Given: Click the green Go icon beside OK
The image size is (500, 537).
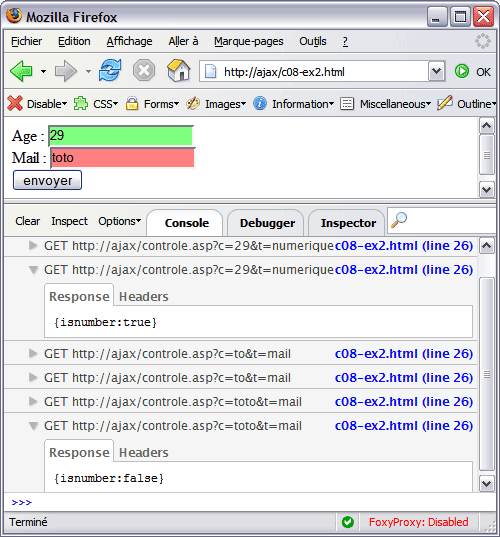Looking at the screenshot, I should (x=462, y=72).
